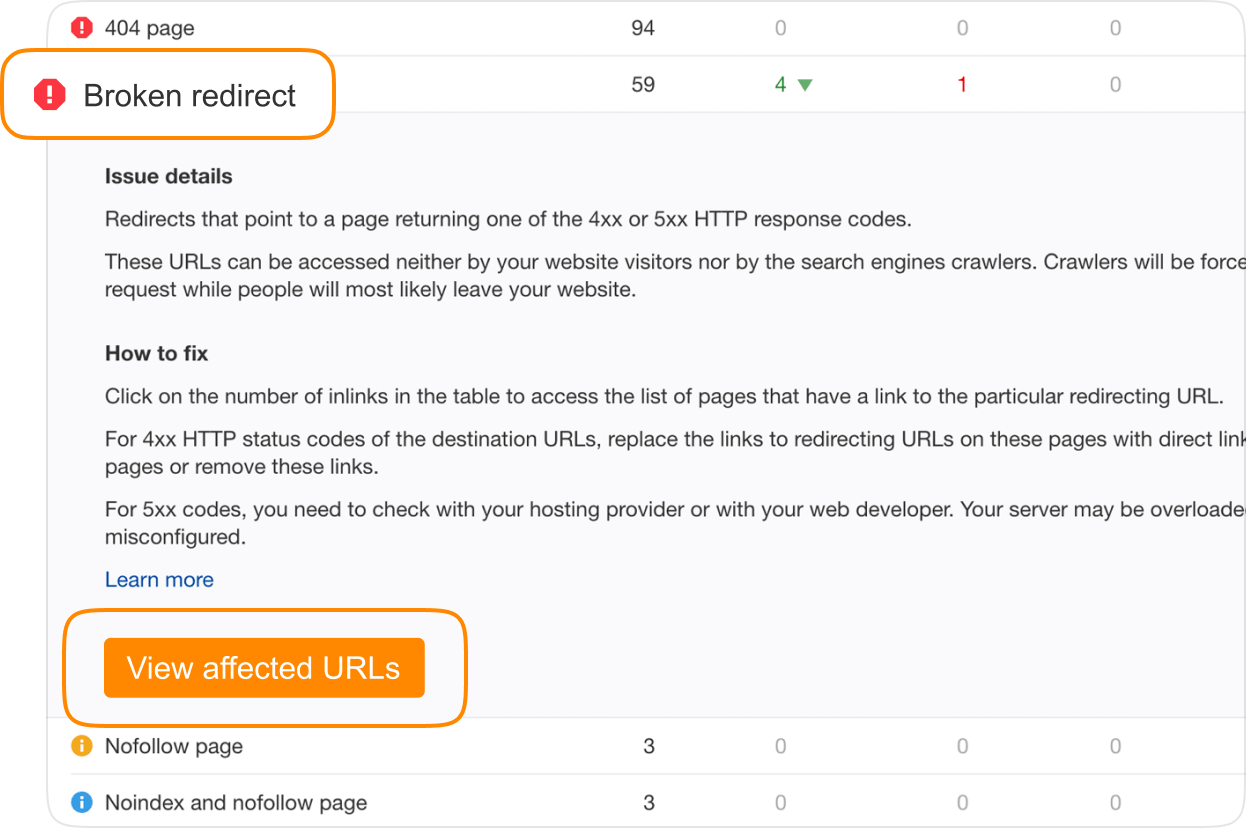Click the Issue details heading
Screen dimensions: 1246x828
(168, 176)
